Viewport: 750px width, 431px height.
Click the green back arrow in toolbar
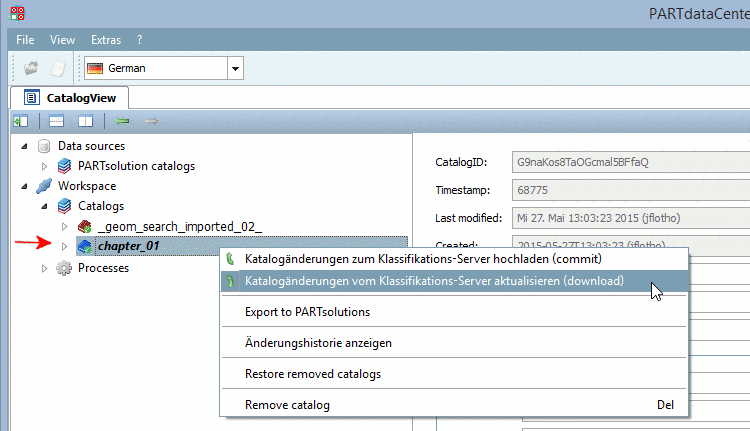[123, 120]
